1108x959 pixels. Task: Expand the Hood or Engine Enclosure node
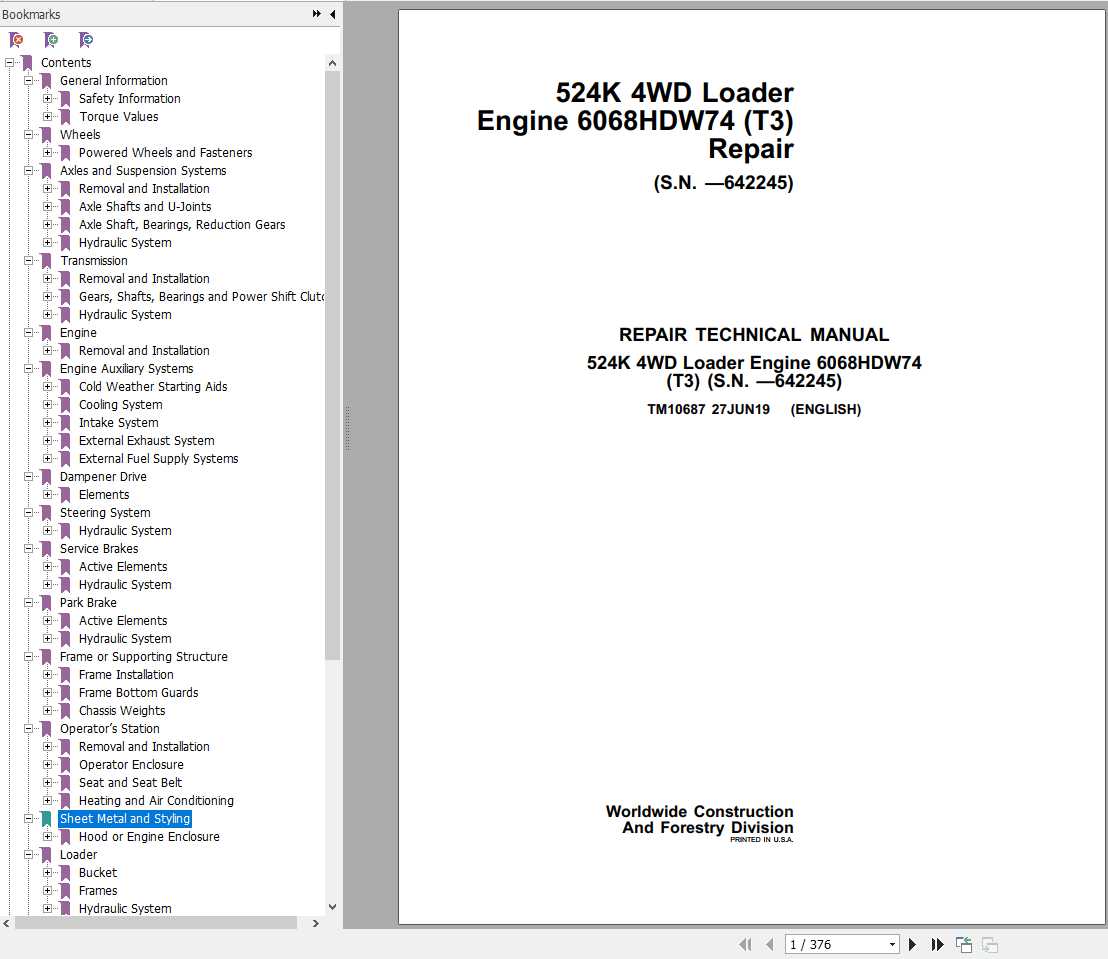click(x=47, y=837)
